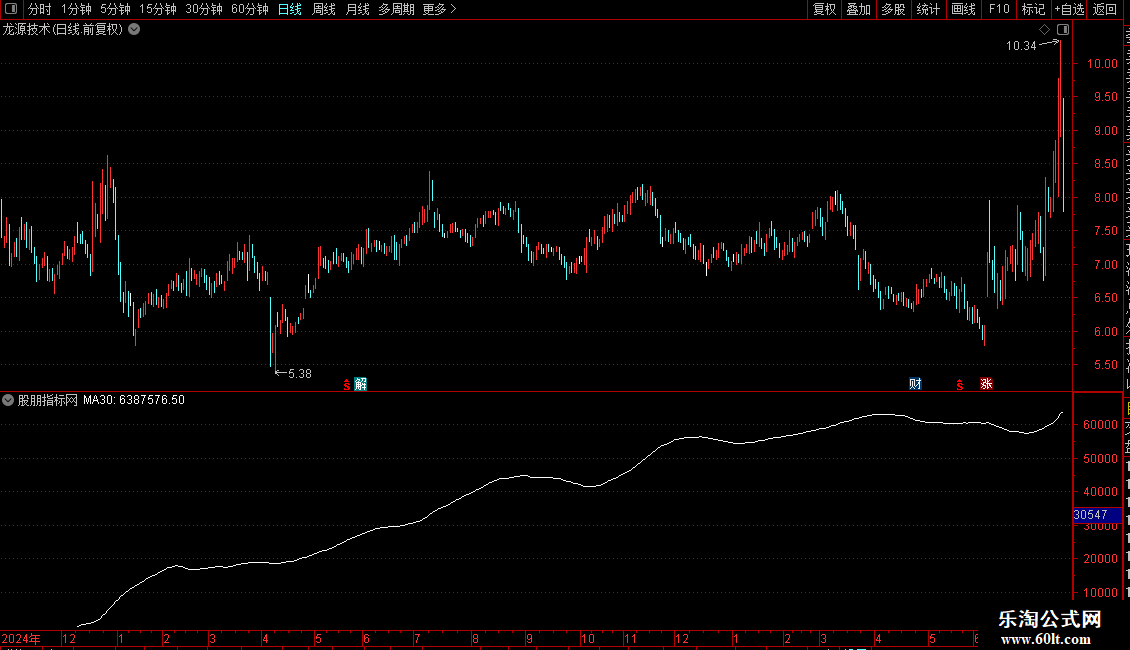Activate the 画线 drawing tool
This screenshot has height=650, width=1130.
click(x=964, y=9)
